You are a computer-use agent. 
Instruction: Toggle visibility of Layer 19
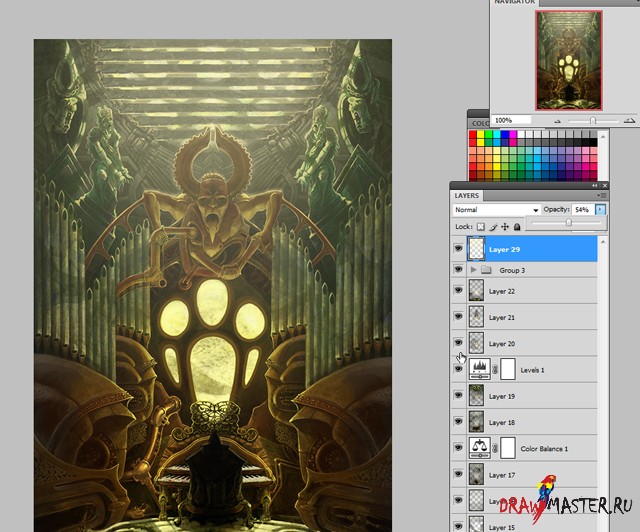click(459, 395)
